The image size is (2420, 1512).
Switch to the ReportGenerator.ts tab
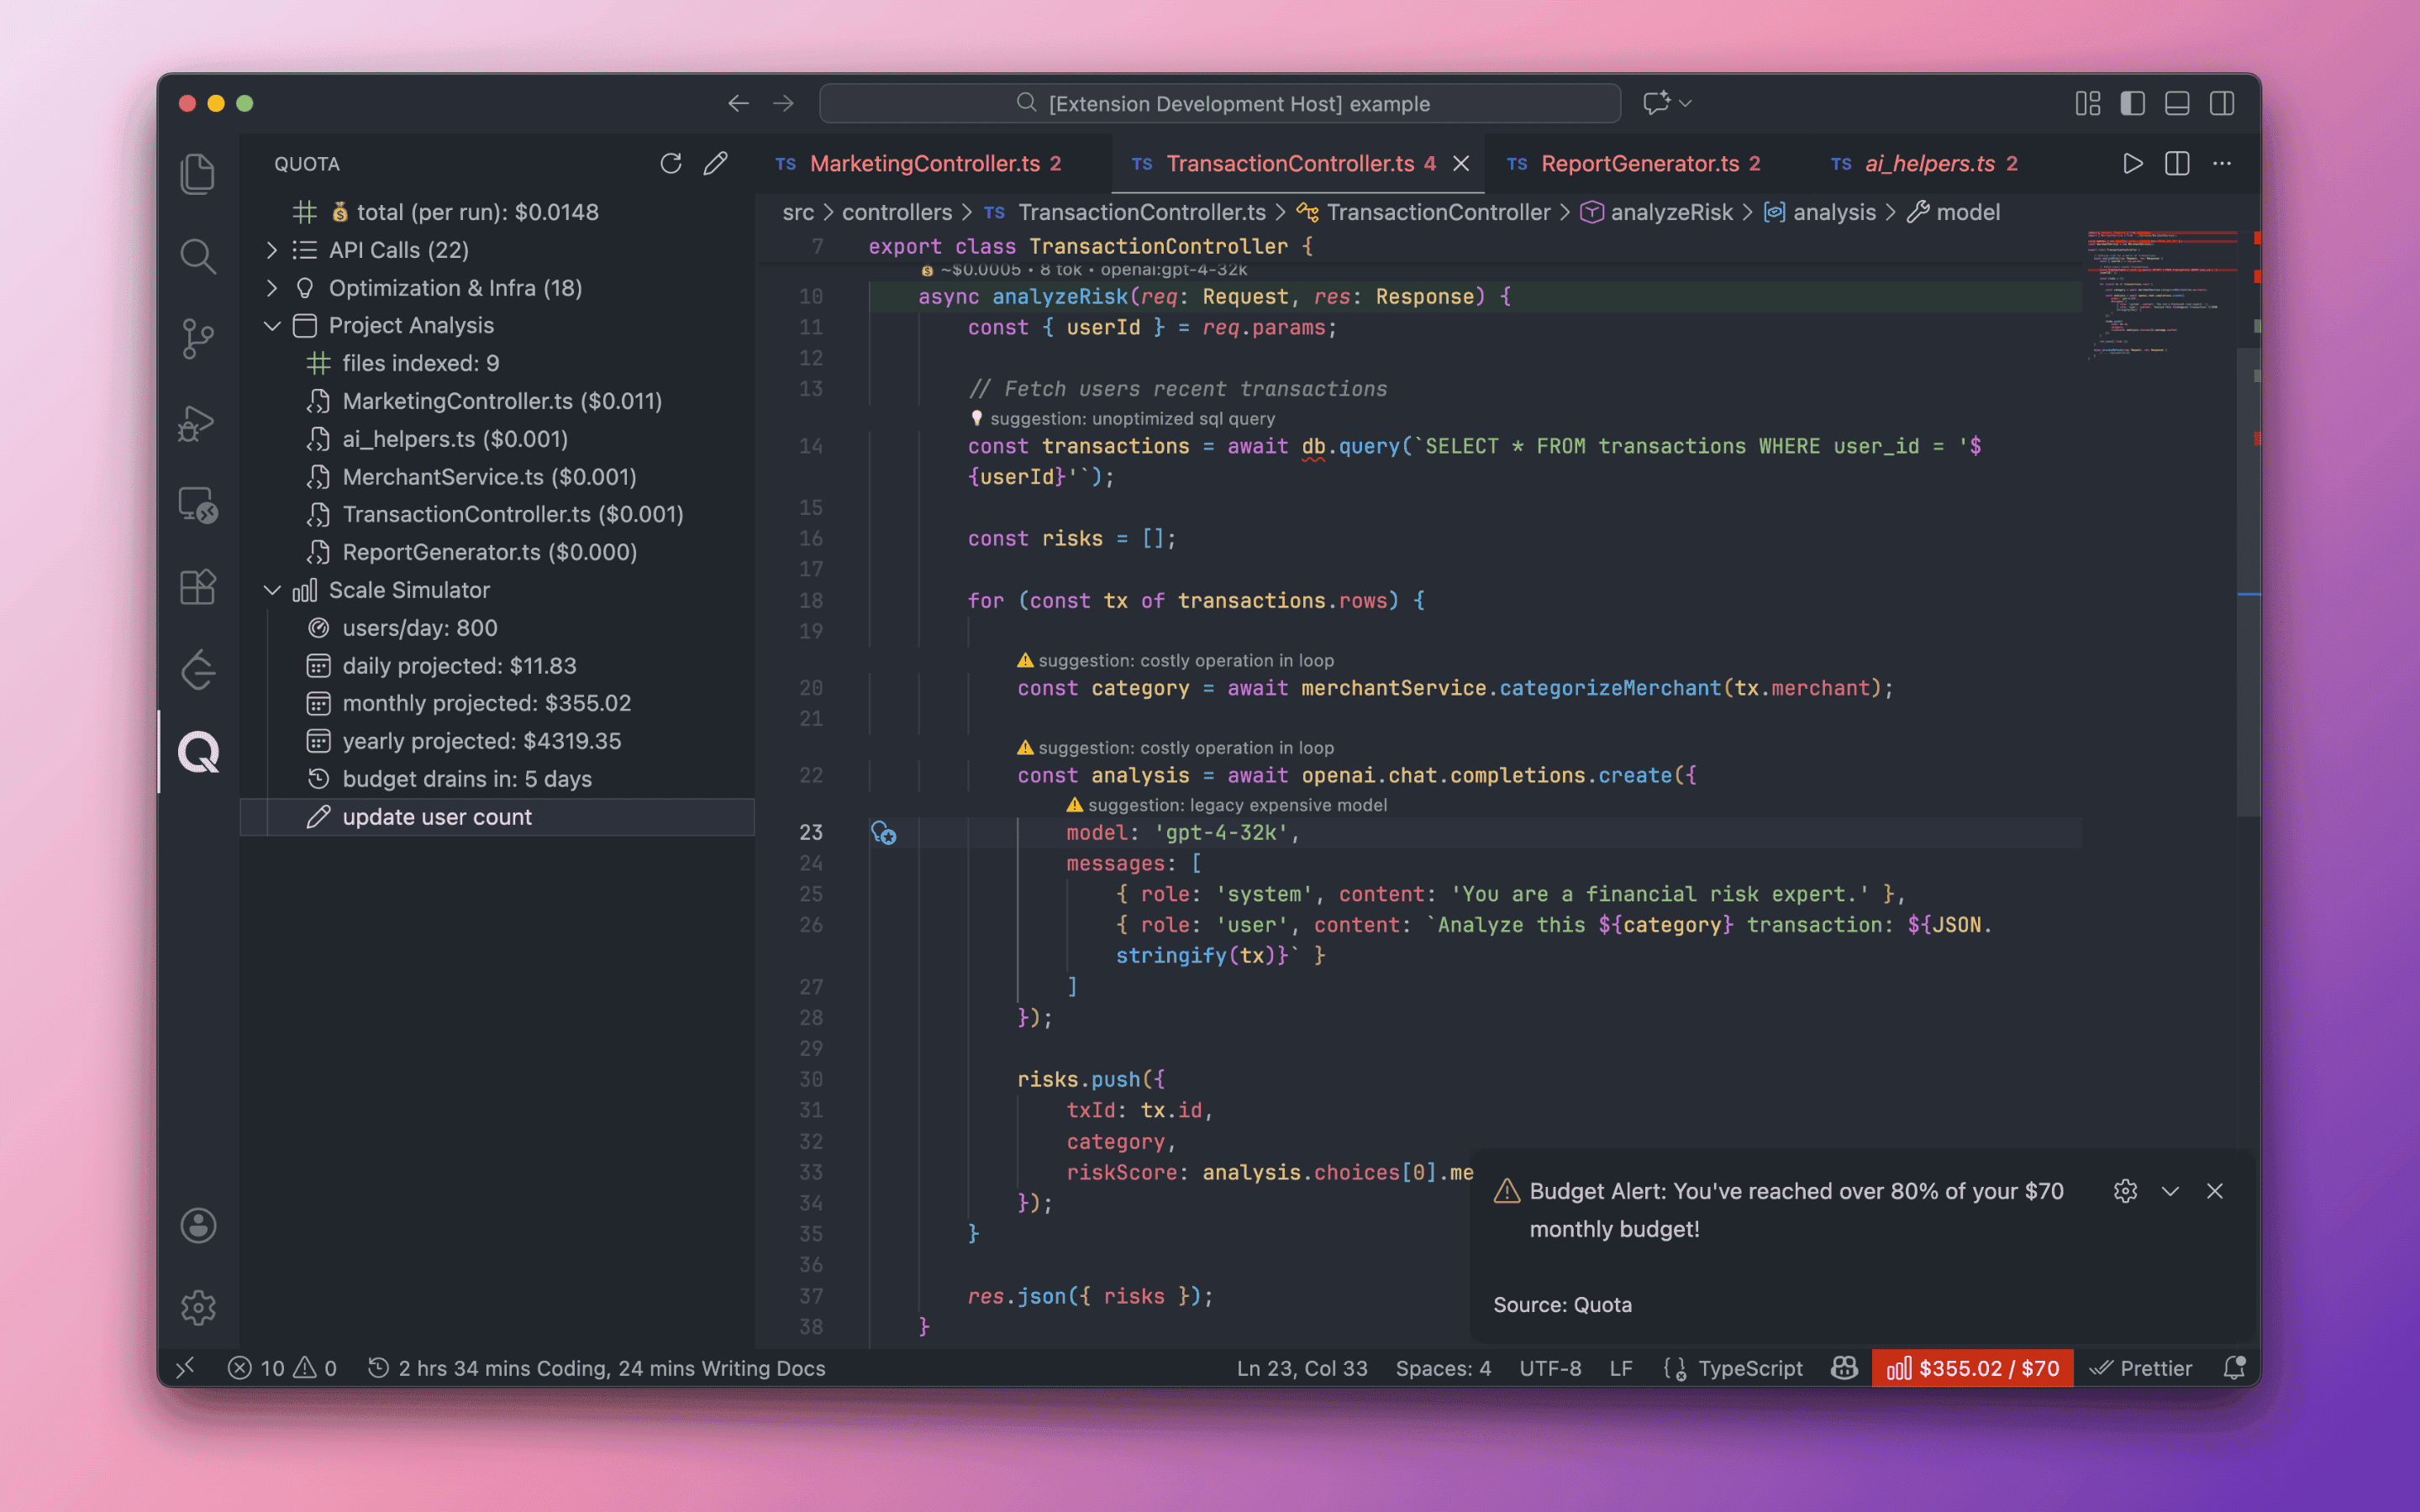1648,163
